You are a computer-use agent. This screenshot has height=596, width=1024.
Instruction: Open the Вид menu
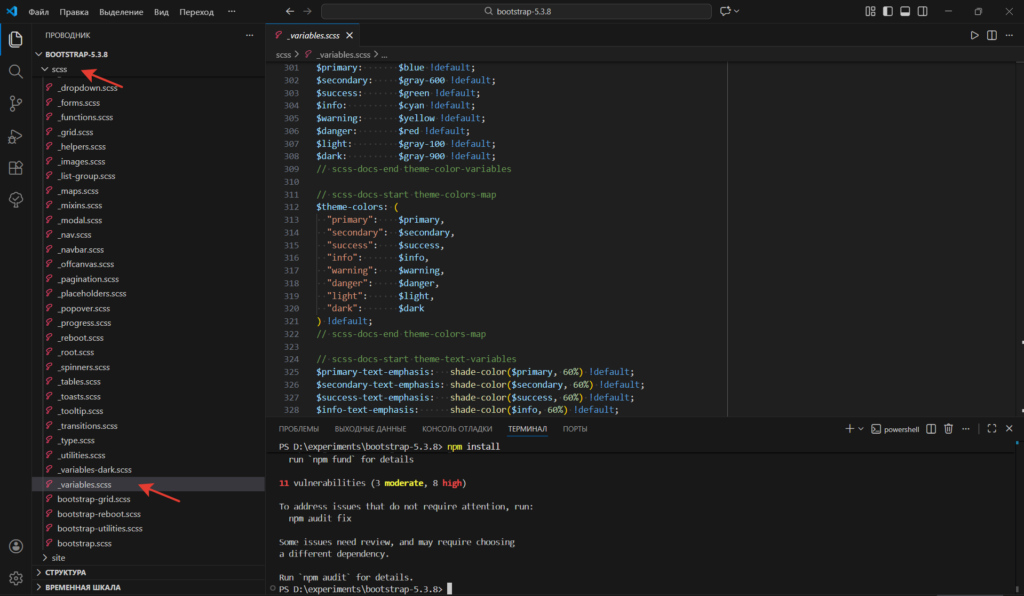pyautogui.click(x=160, y=12)
